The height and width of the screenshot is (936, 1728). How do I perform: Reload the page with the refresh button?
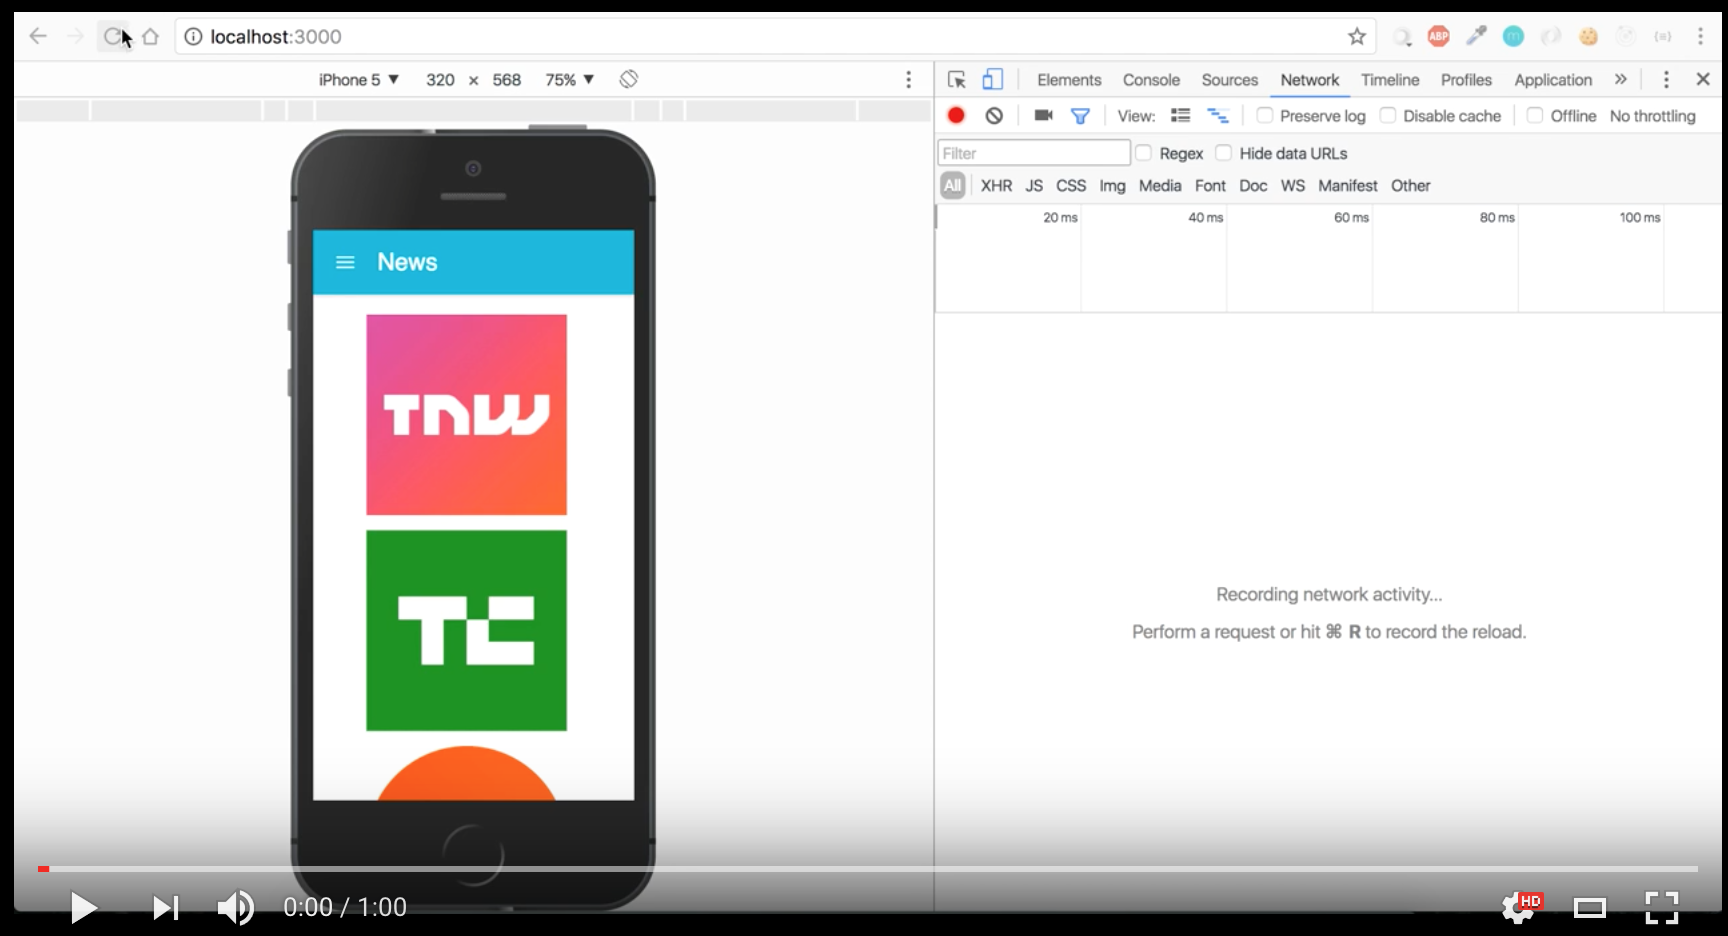[x=113, y=35]
